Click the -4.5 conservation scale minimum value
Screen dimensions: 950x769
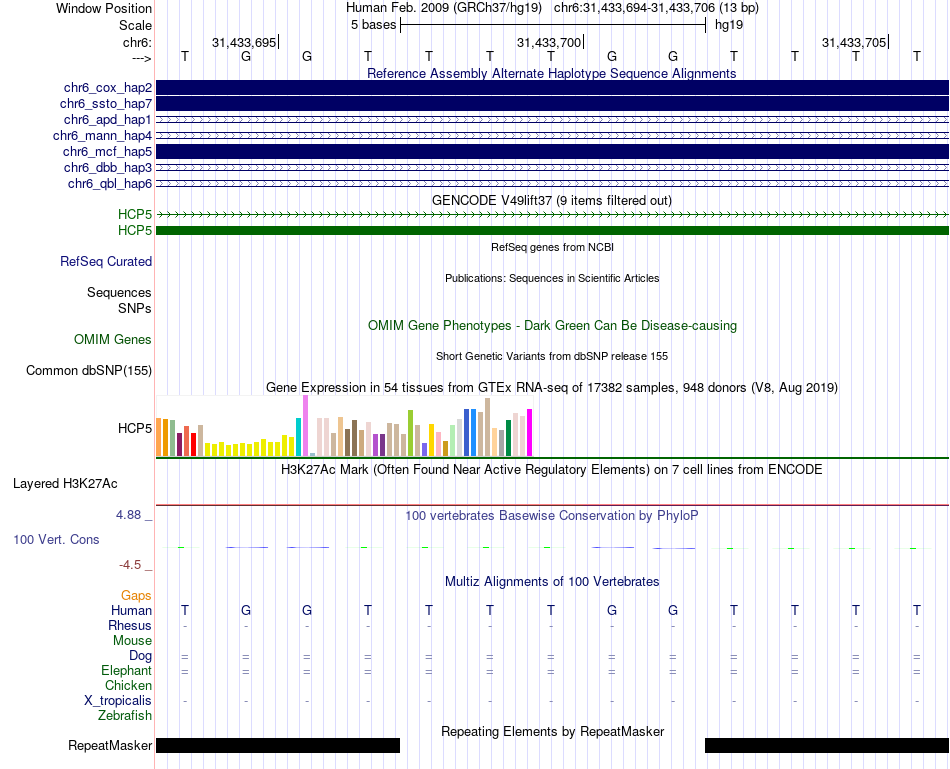[130, 565]
